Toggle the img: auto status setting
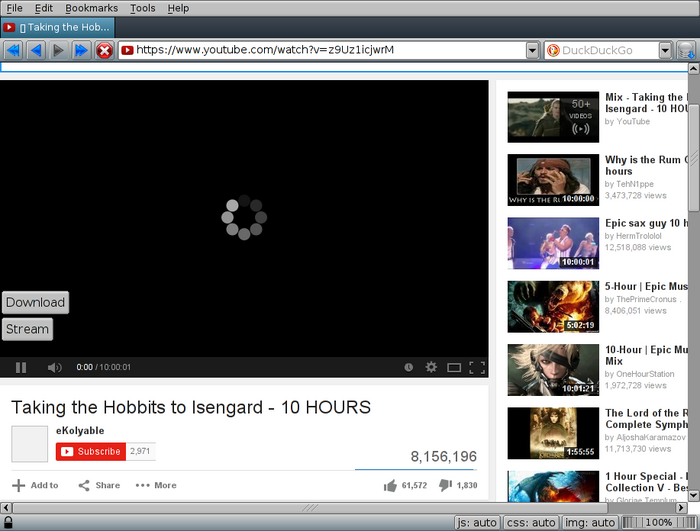 click(x=589, y=522)
